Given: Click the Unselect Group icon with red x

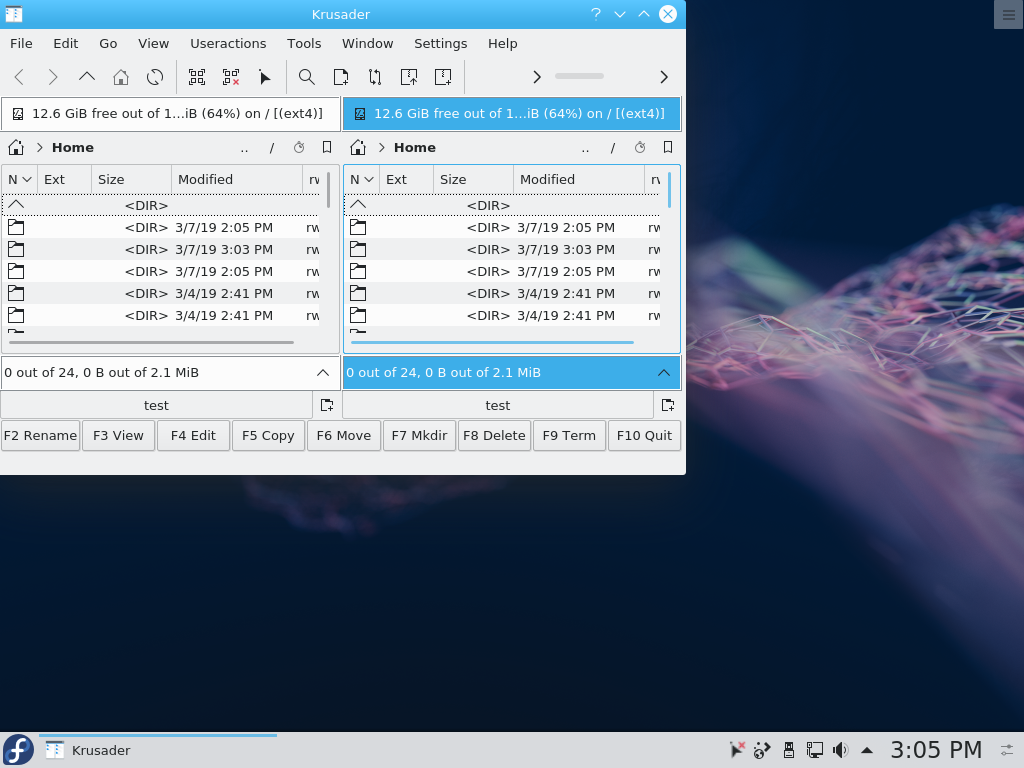Looking at the screenshot, I should (x=231, y=77).
